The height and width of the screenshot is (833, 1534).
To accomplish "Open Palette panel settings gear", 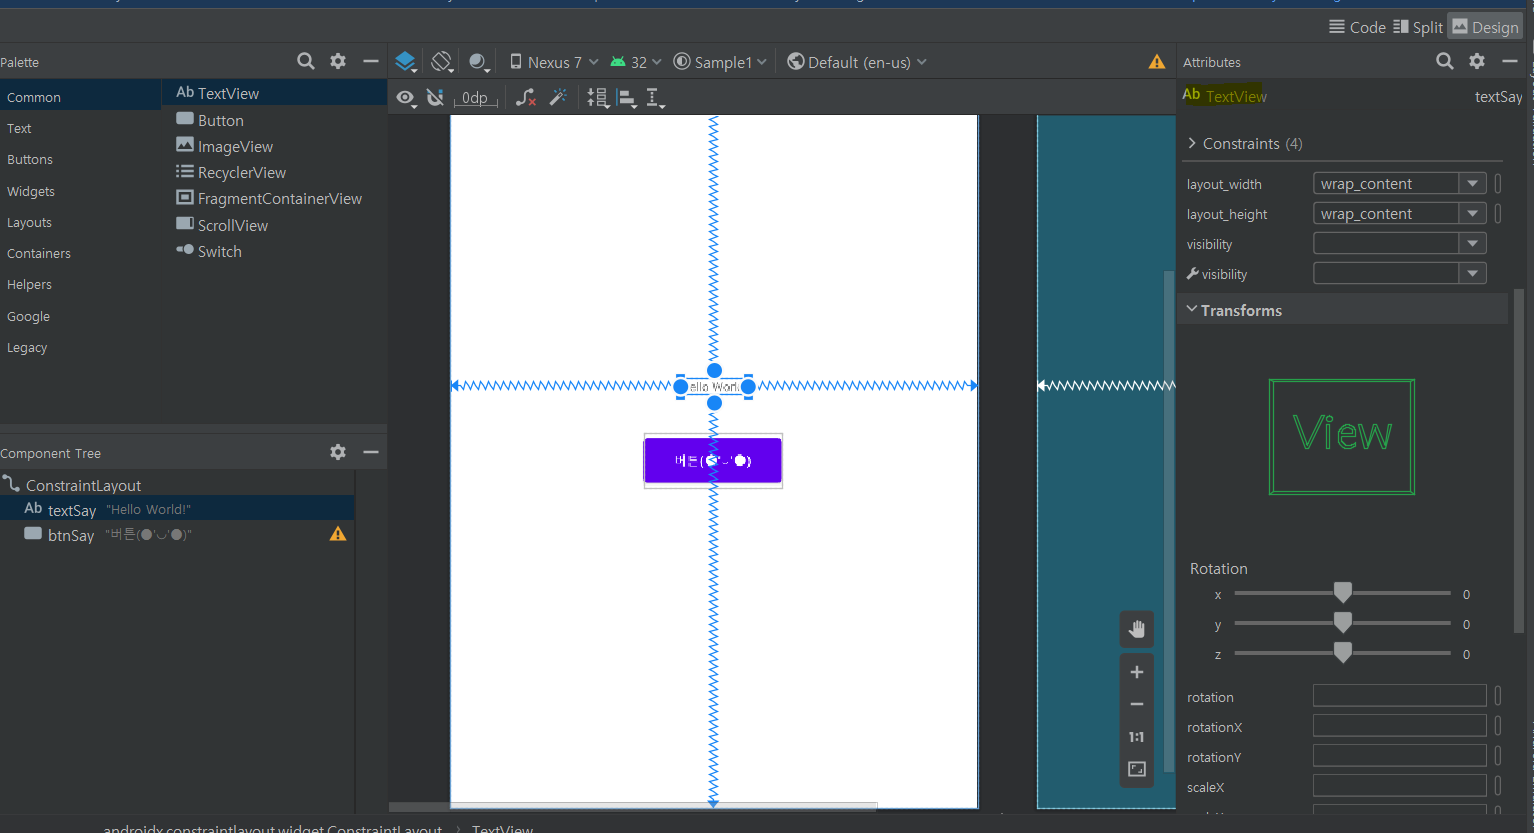I will pos(338,61).
